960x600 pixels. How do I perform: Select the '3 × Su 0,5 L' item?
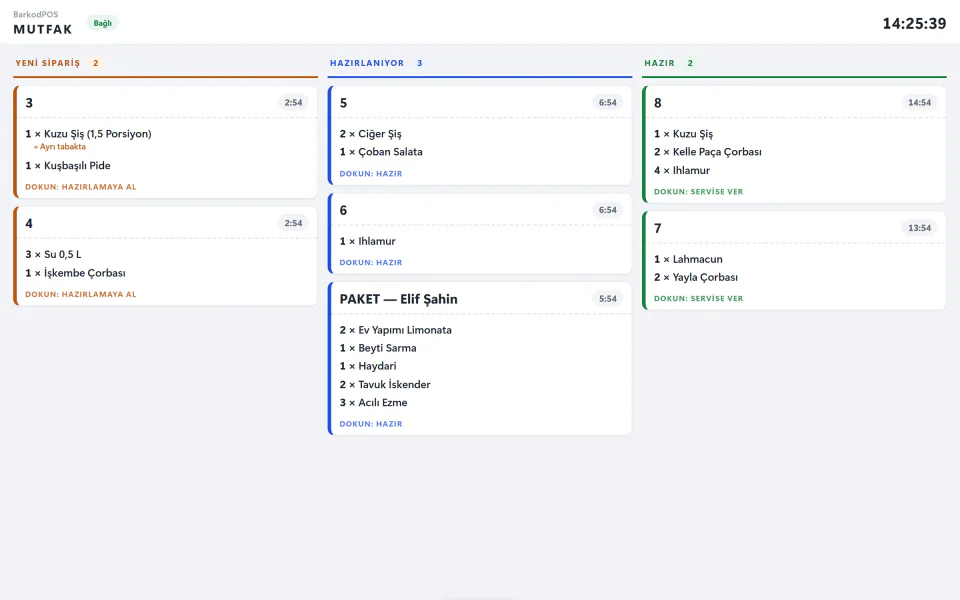pyautogui.click(x=53, y=255)
